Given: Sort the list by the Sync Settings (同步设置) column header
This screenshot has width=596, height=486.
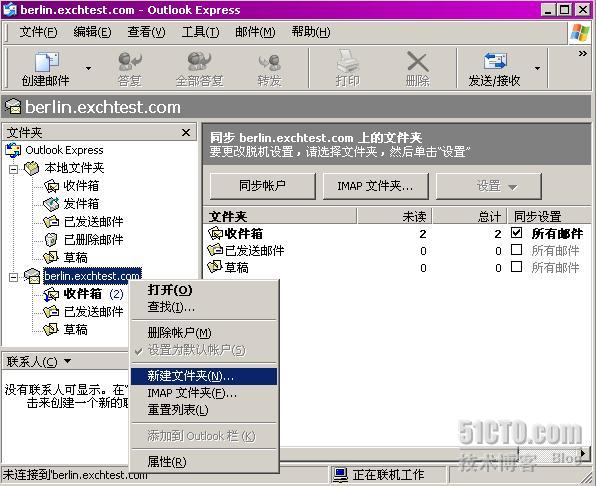Looking at the screenshot, I should click(549, 216).
